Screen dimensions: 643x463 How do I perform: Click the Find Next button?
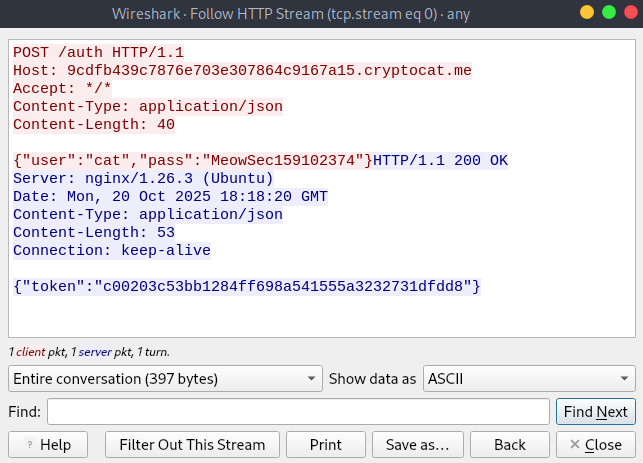(x=595, y=411)
